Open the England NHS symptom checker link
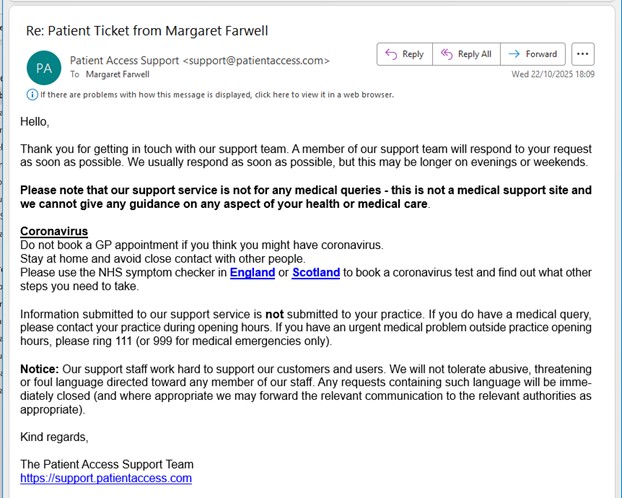The width and height of the screenshot is (622, 498). pyautogui.click(x=254, y=272)
